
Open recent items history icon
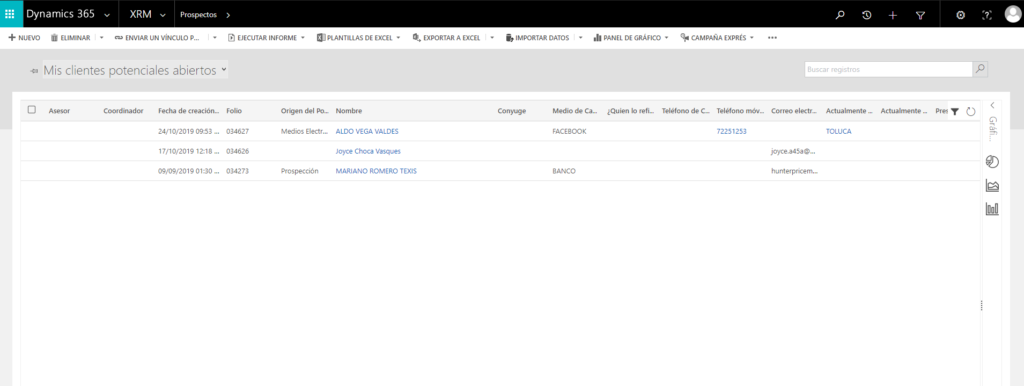867,14
